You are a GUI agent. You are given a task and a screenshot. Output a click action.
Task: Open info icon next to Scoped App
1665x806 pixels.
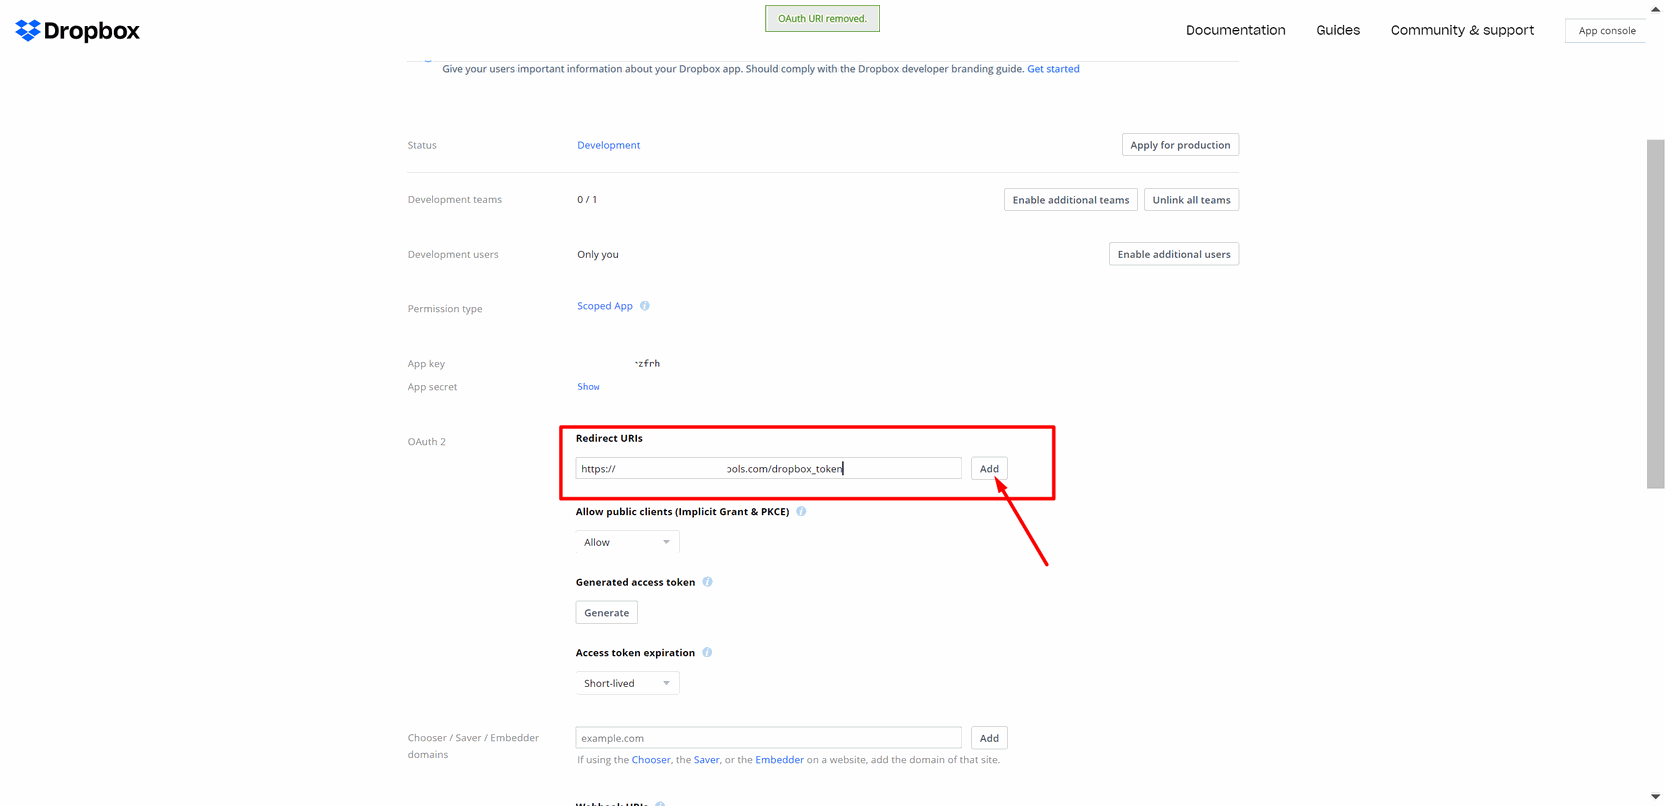[x=645, y=306]
